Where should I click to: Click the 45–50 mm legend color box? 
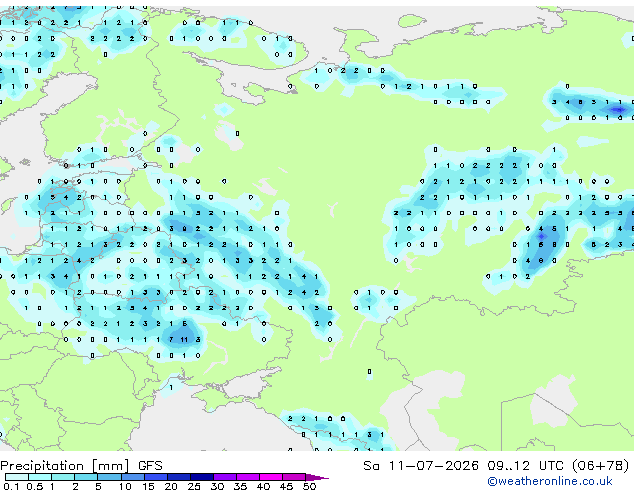(x=294, y=477)
